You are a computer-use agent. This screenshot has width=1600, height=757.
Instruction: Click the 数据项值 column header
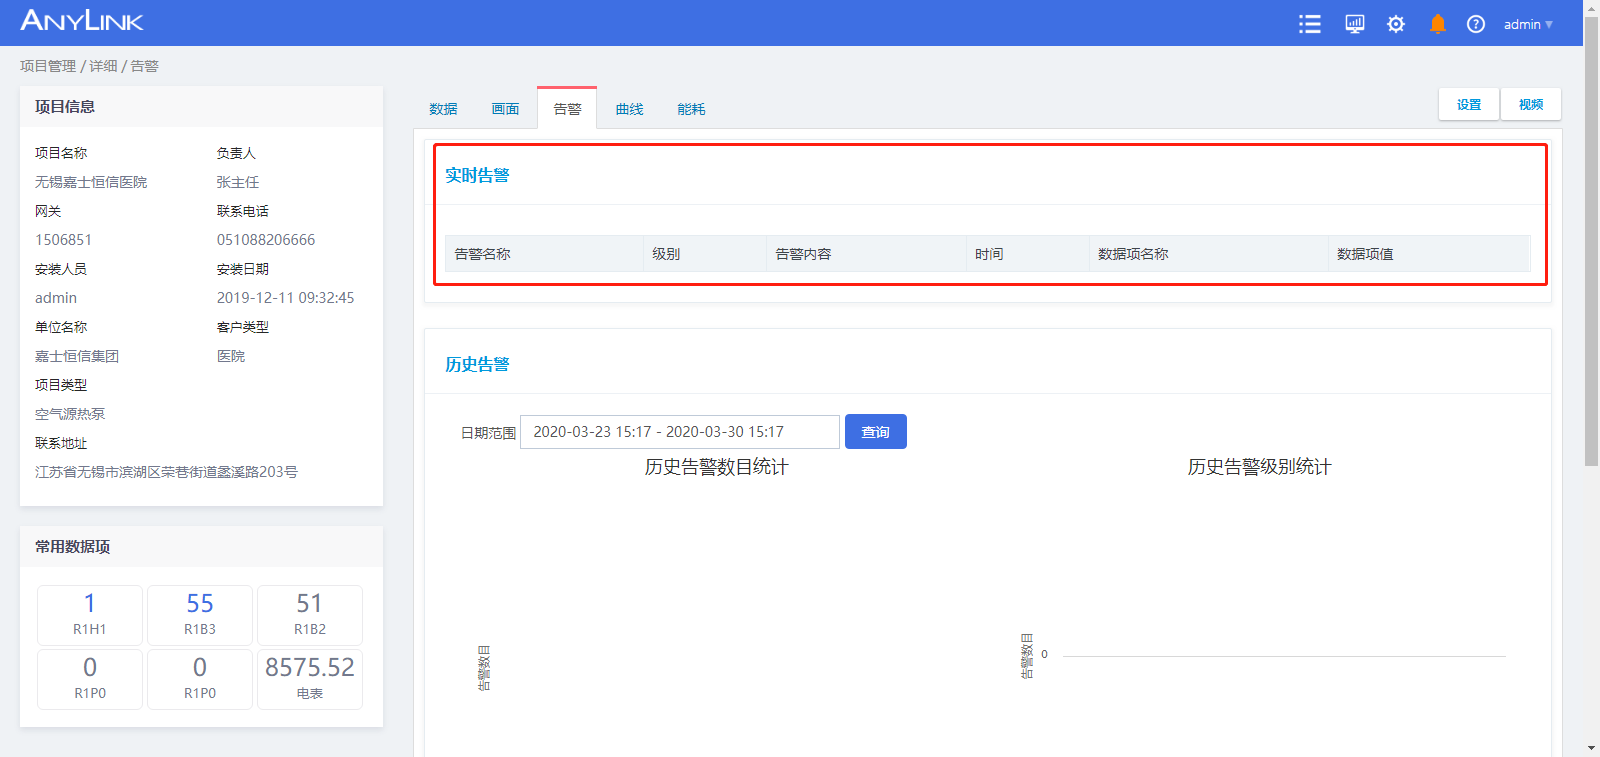(1430, 254)
